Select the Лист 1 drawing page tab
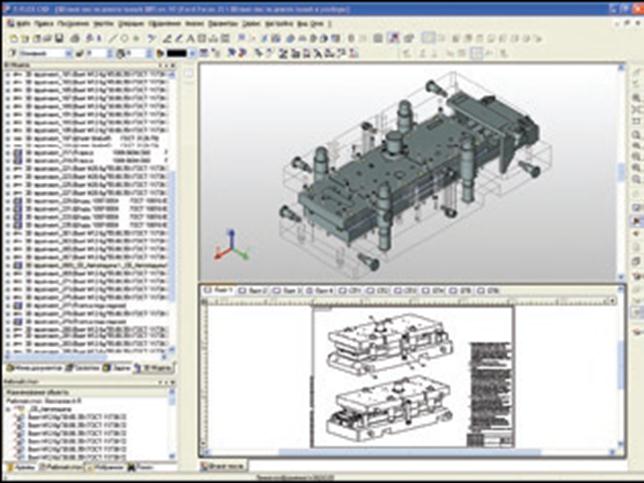Viewport: 644px width, 483px height. pyautogui.click(x=219, y=290)
